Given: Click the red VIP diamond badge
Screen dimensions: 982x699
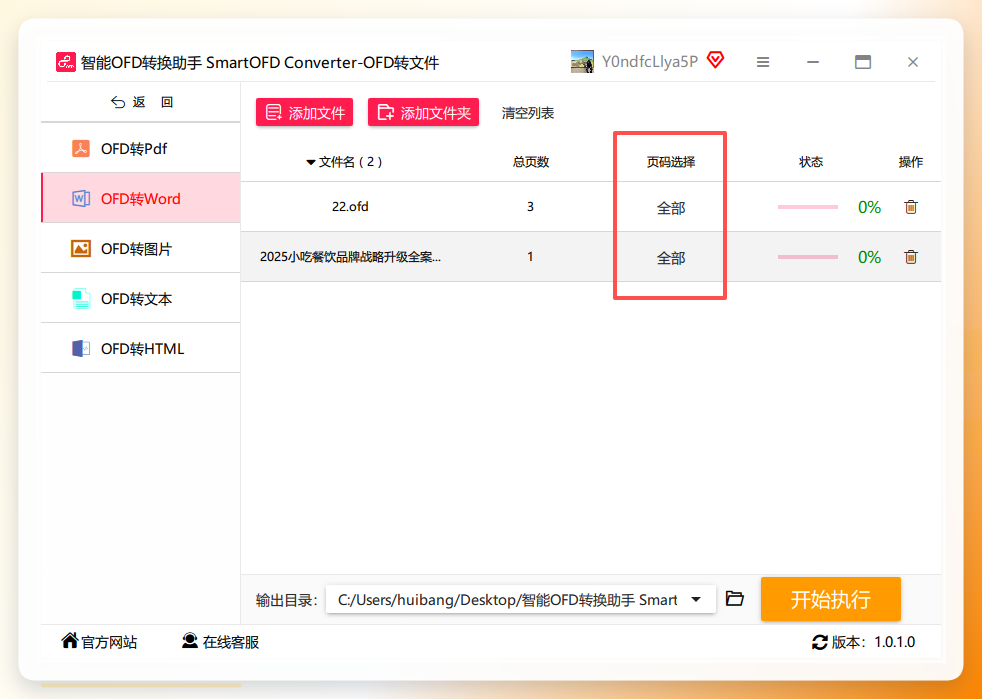Looking at the screenshot, I should click(715, 60).
